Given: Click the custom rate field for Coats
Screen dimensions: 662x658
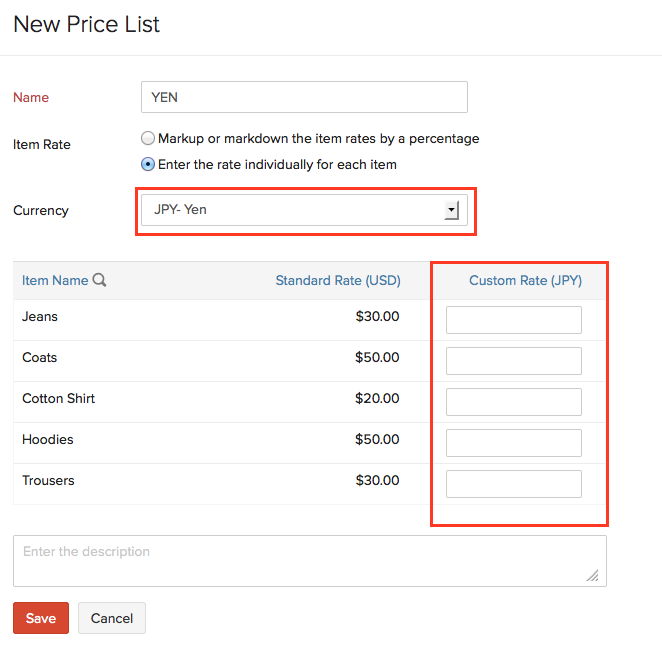Looking at the screenshot, I should pyautogui.click(x=514, y=361).
